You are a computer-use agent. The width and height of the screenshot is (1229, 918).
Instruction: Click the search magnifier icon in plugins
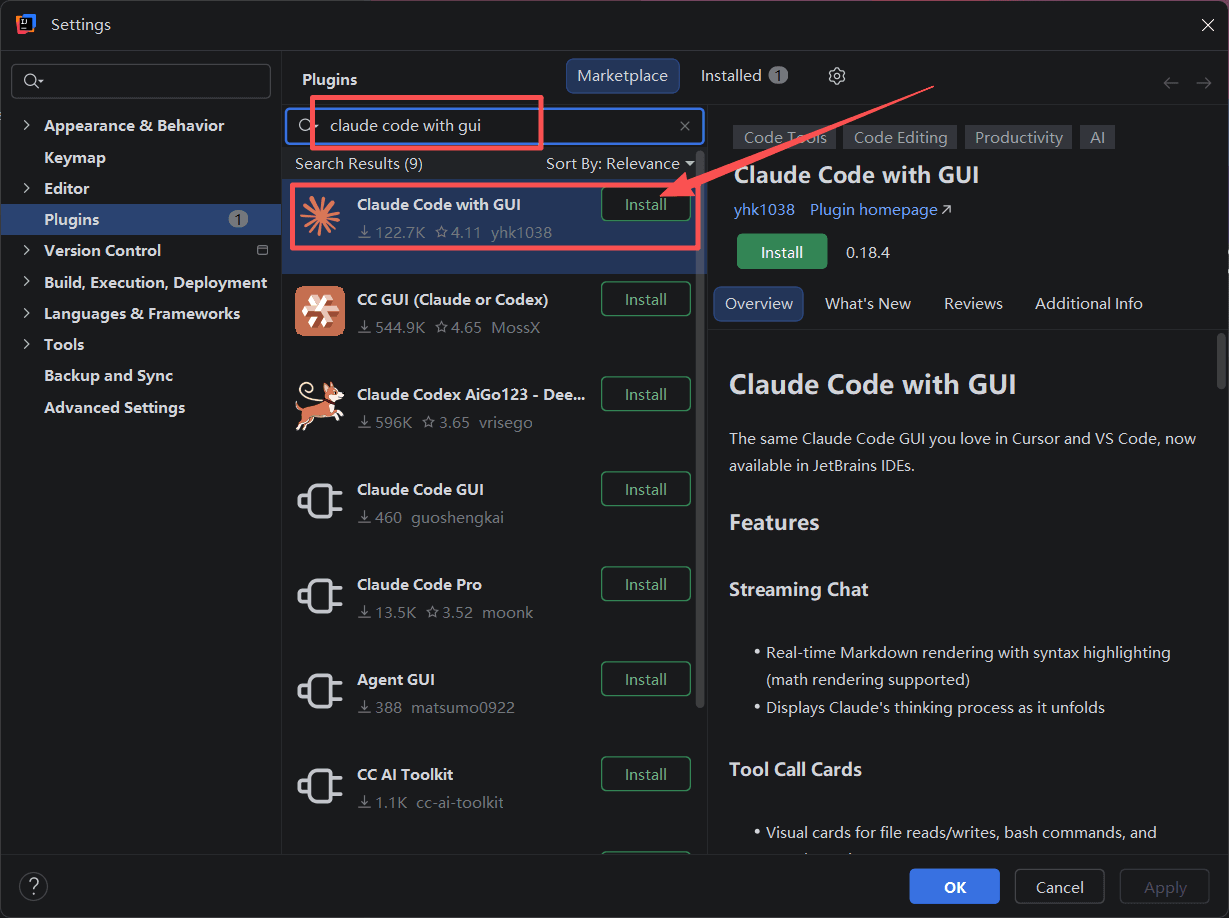307,126
